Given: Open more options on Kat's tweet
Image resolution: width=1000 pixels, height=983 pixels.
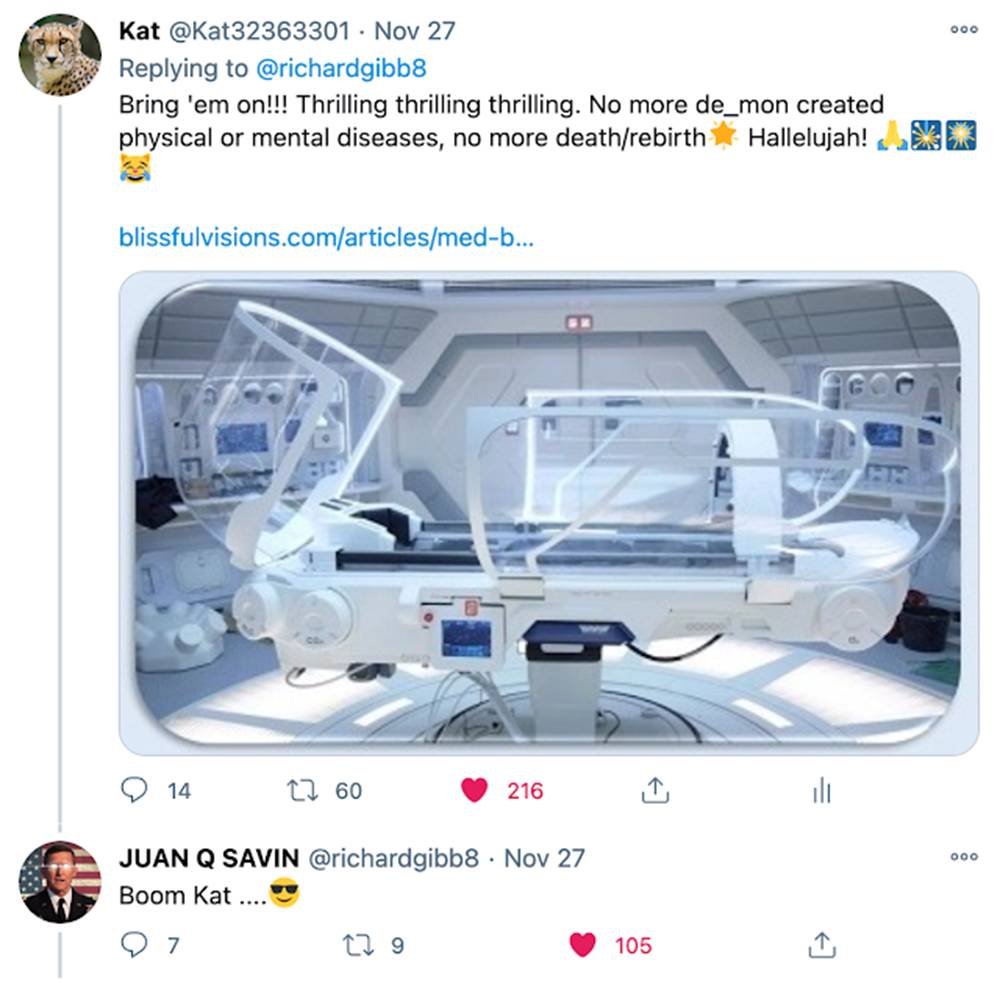Looking at the screenshot, I should point(964,30).
